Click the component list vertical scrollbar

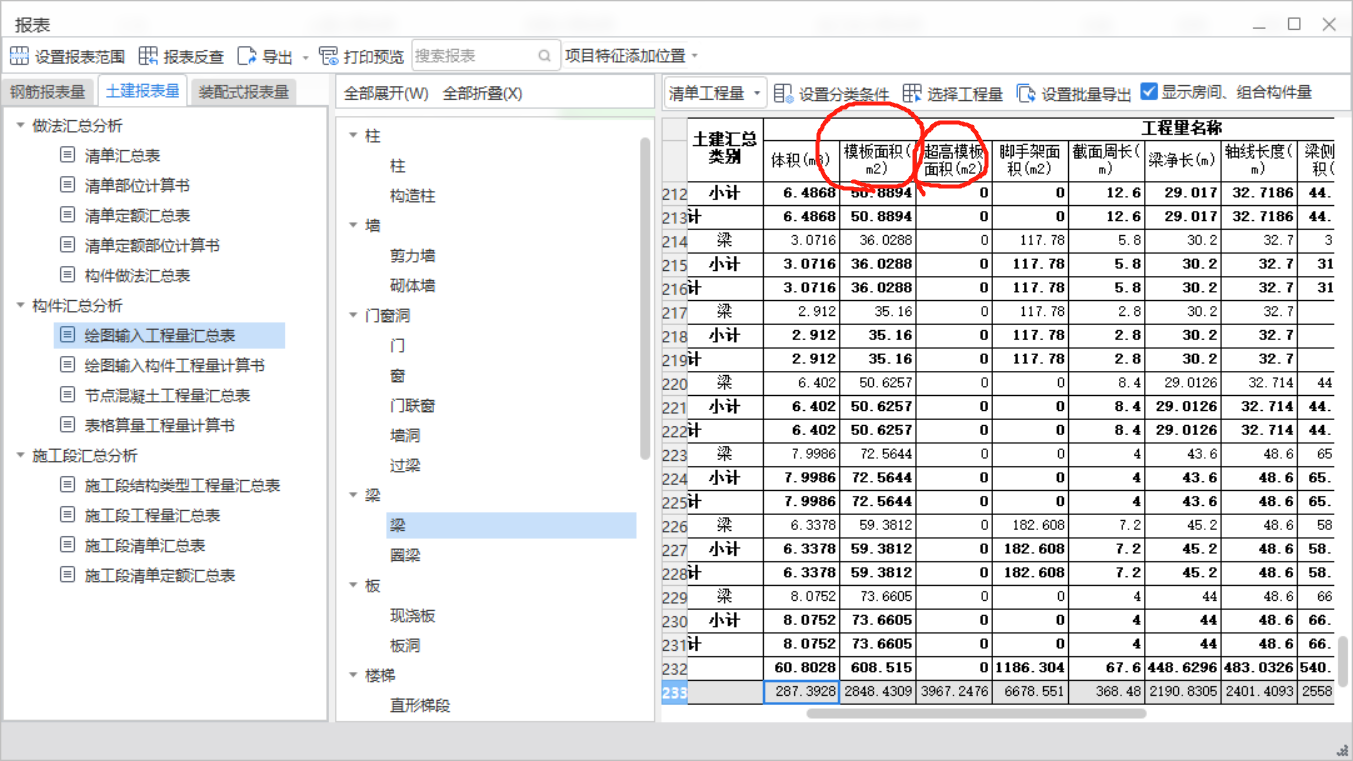(x=645, y=298)
